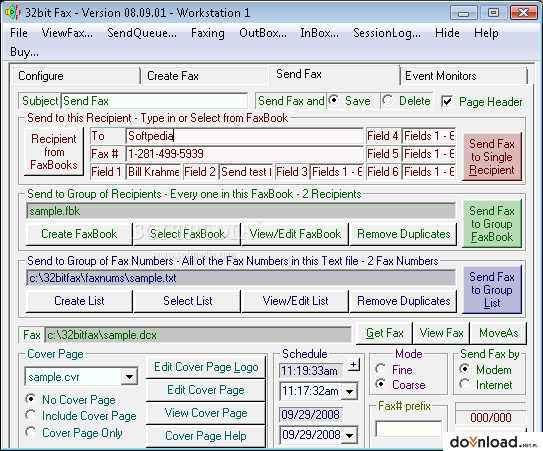
Task: Open the SendQueue... menu
Action: coord(142,33)
